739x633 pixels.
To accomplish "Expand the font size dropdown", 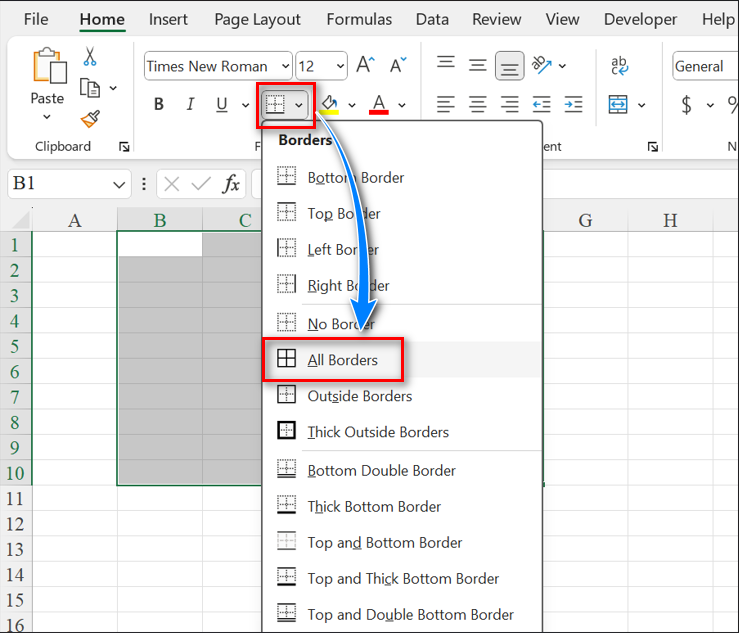I will 340,67.
